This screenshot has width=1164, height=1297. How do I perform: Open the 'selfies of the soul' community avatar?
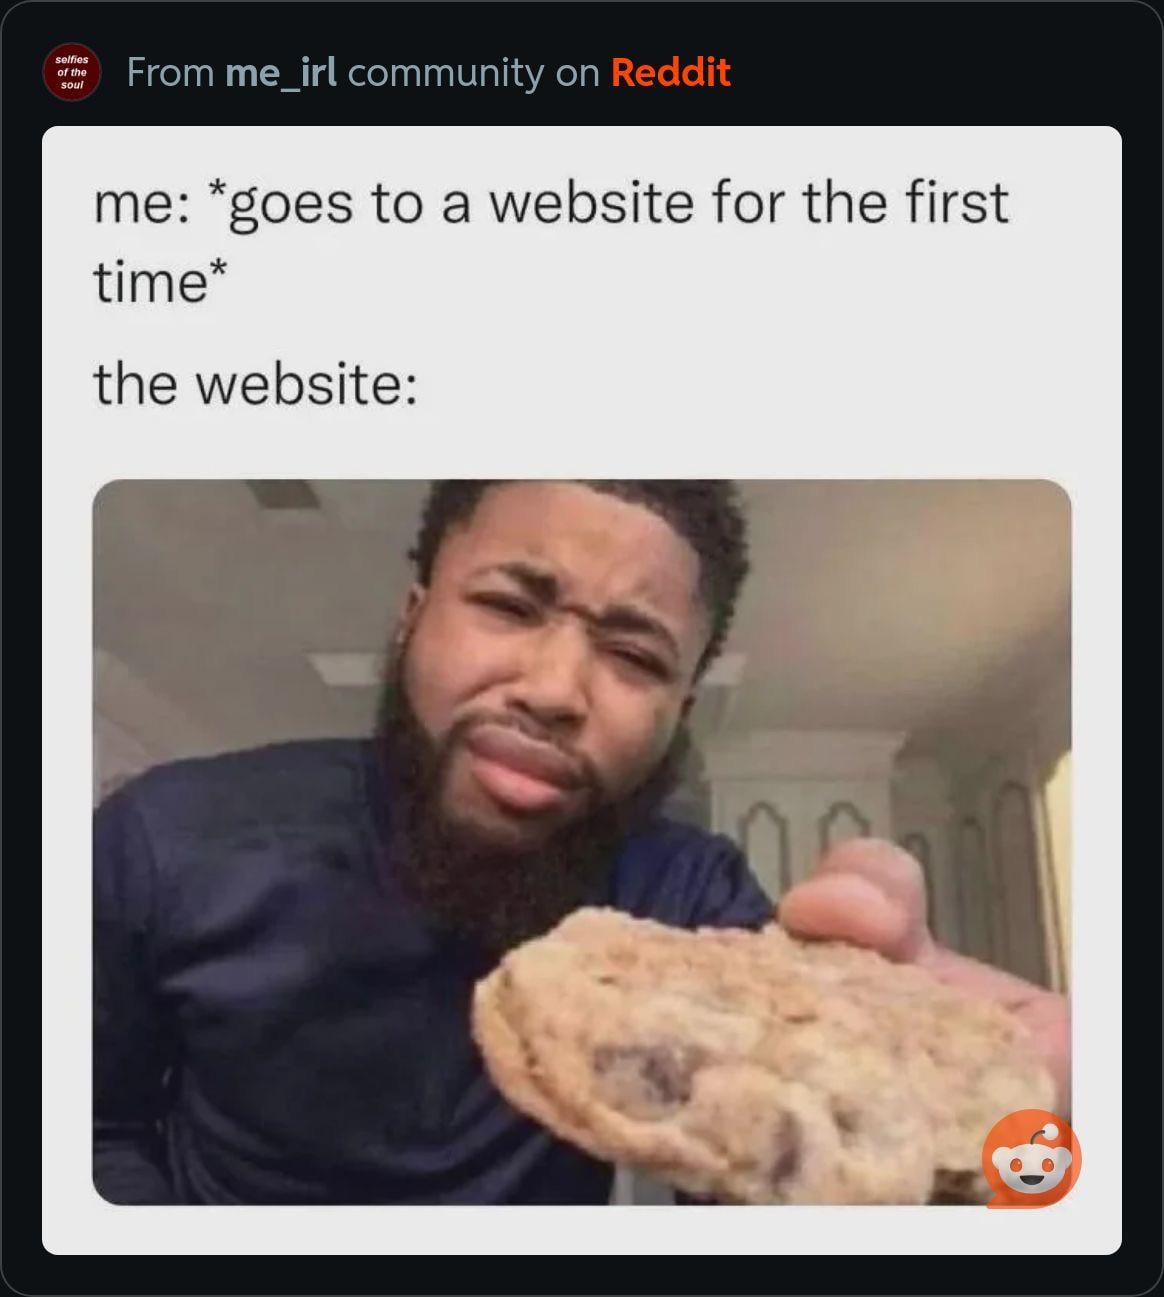pos(71,72)
